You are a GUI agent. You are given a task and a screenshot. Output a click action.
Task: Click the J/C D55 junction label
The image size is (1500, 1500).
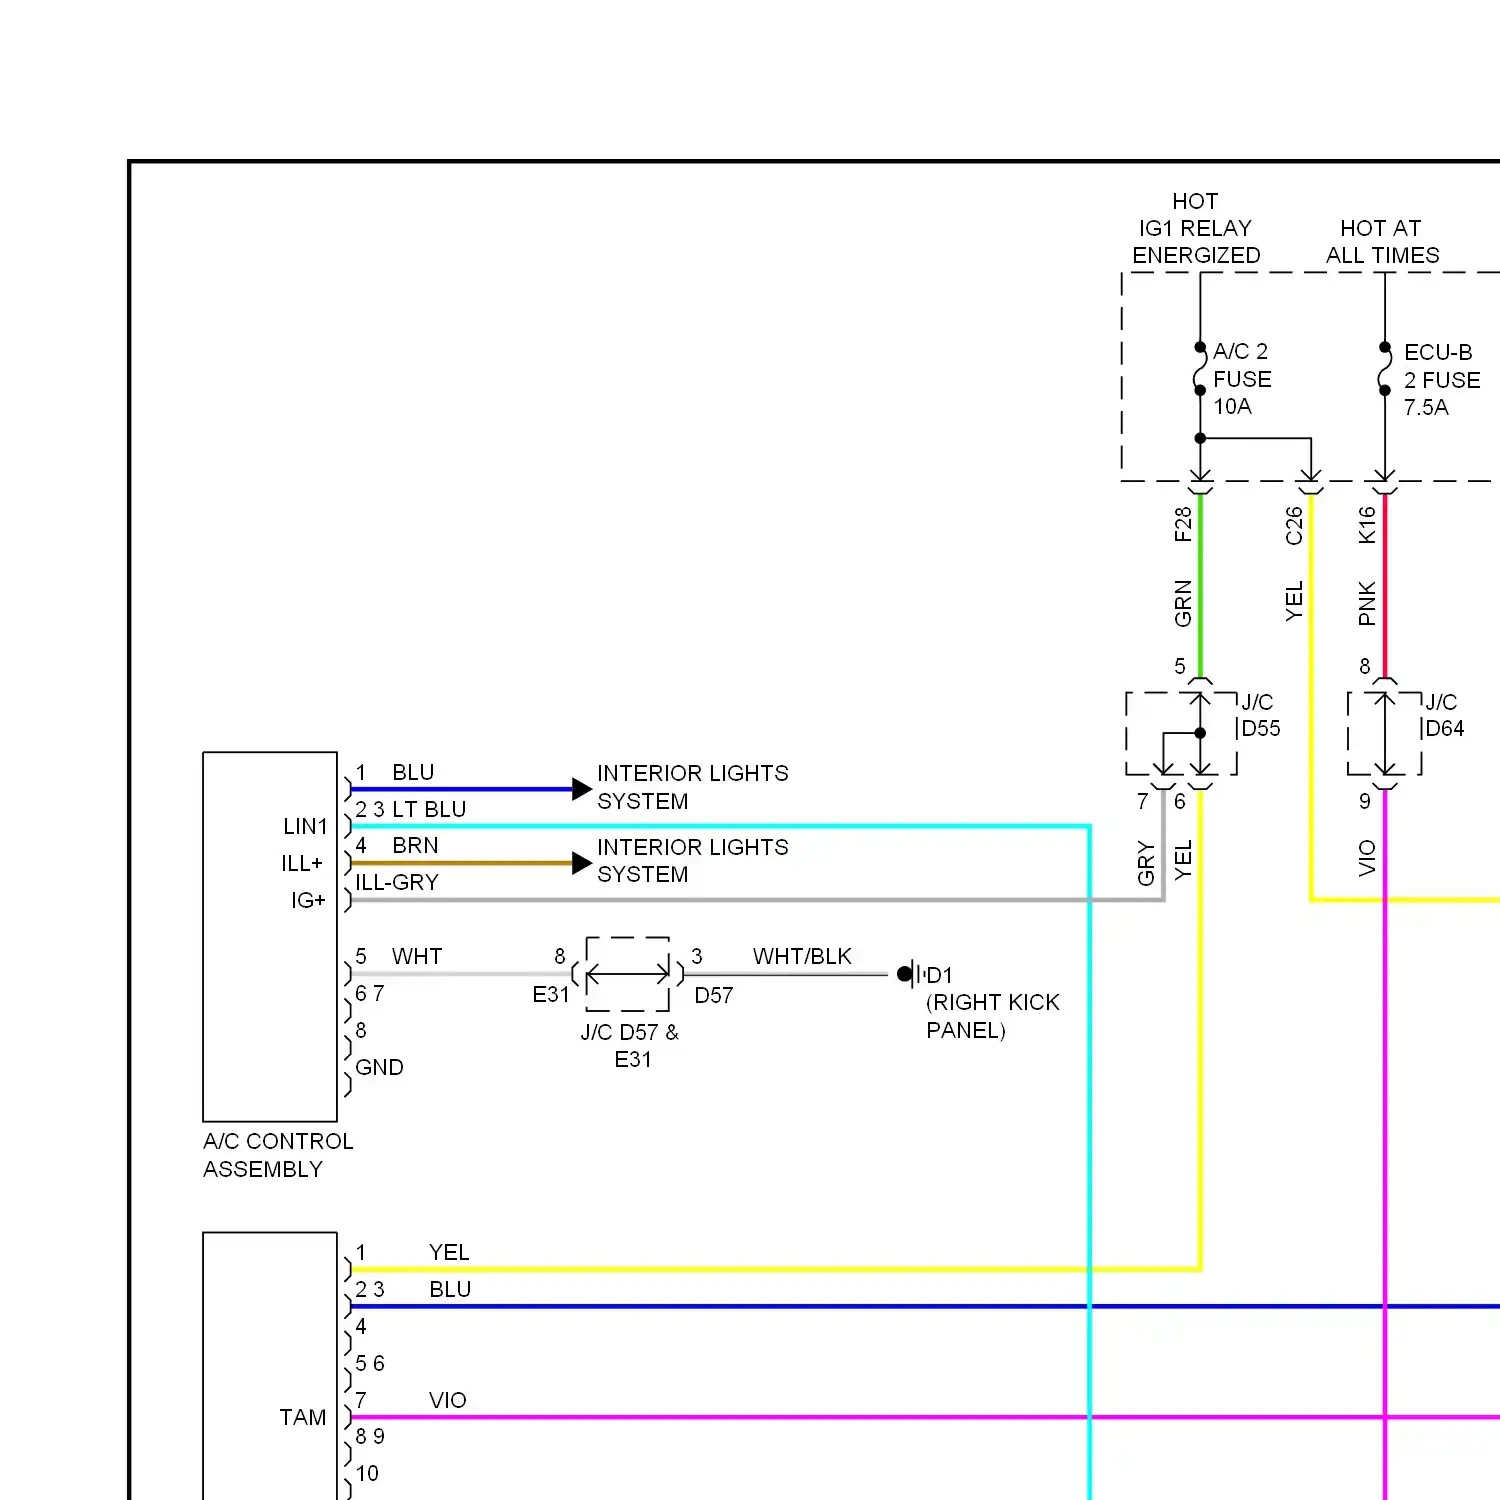[x=1260, y=715]
